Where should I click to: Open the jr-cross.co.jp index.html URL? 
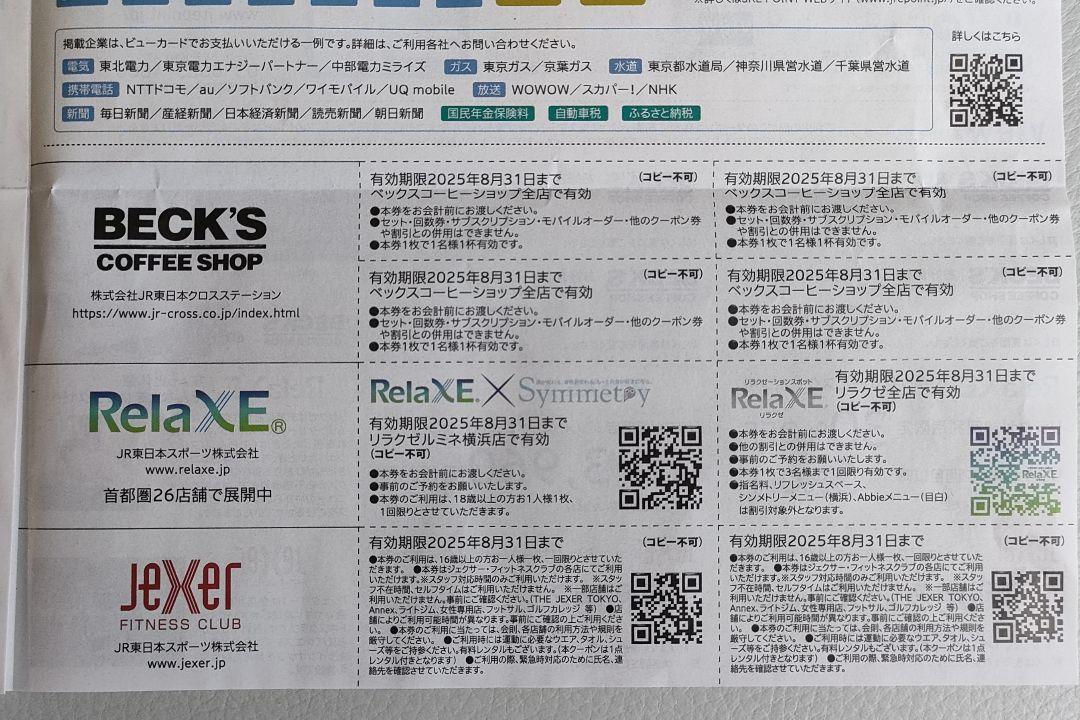coord(186,313)
